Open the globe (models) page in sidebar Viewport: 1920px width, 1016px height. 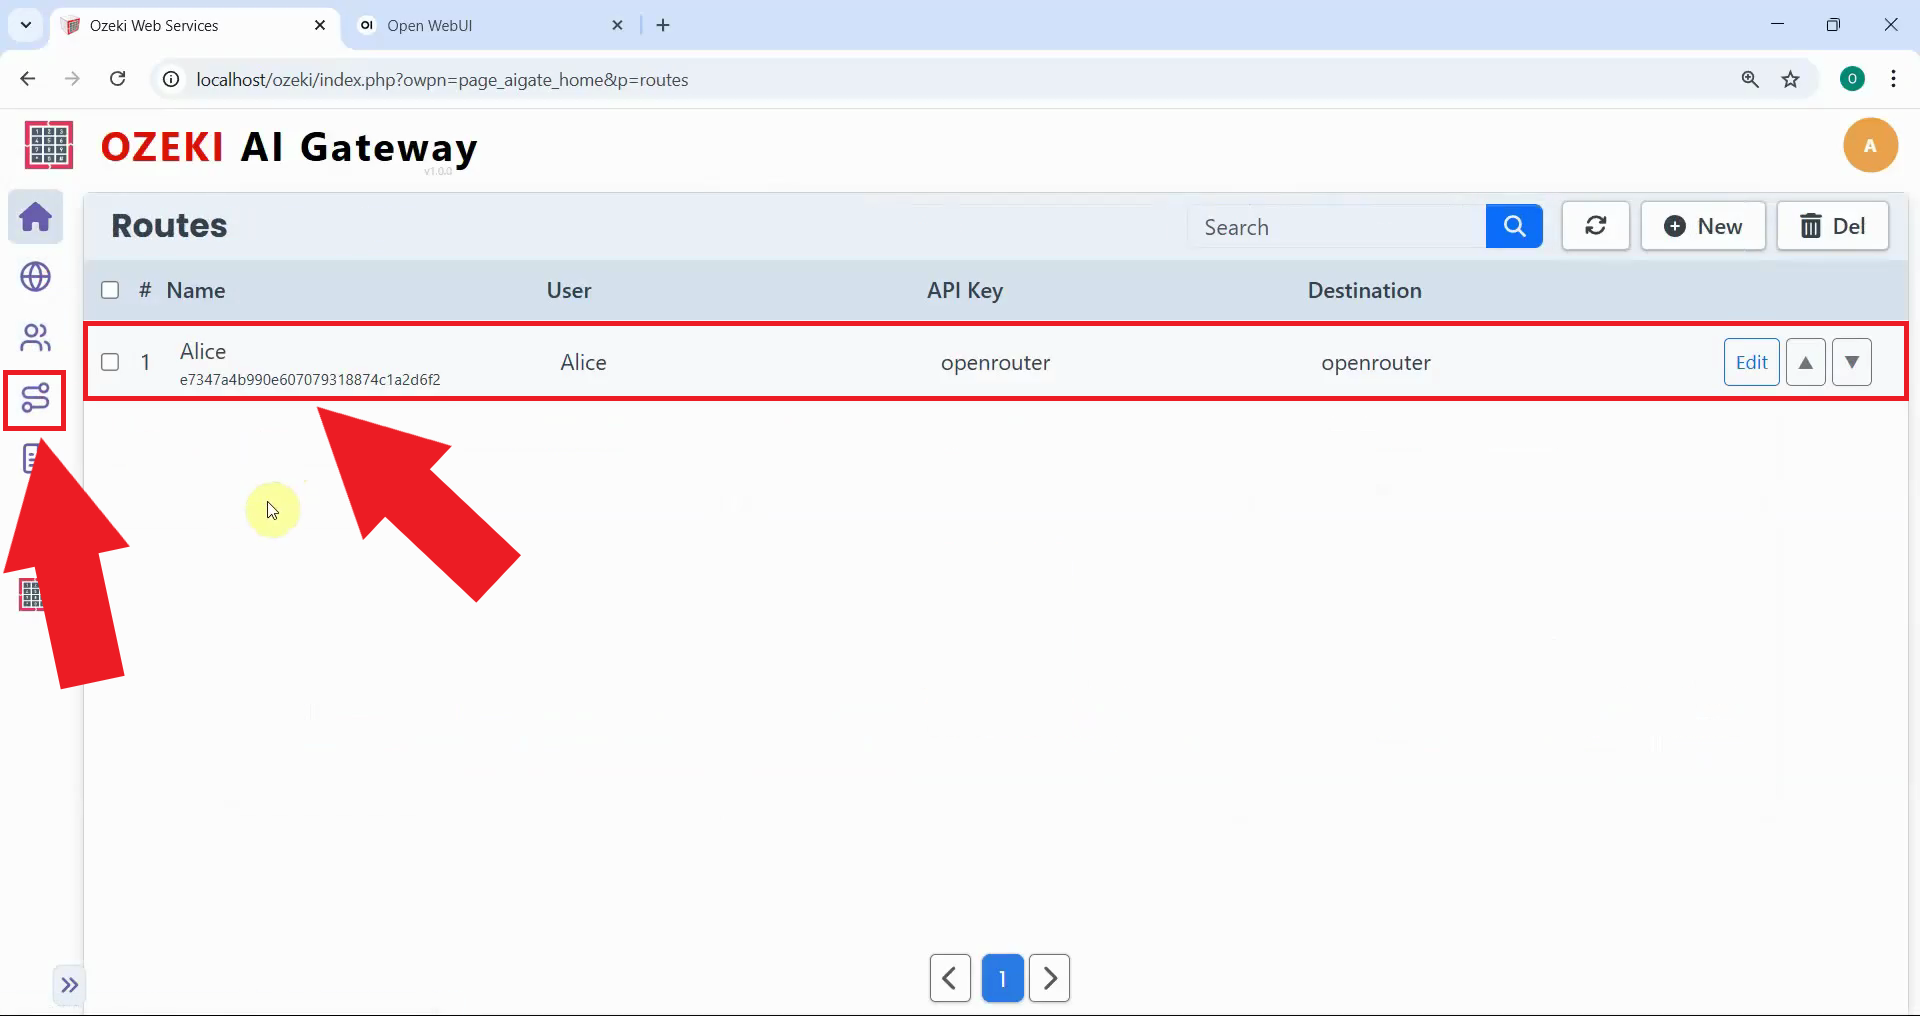coord(36,278)
